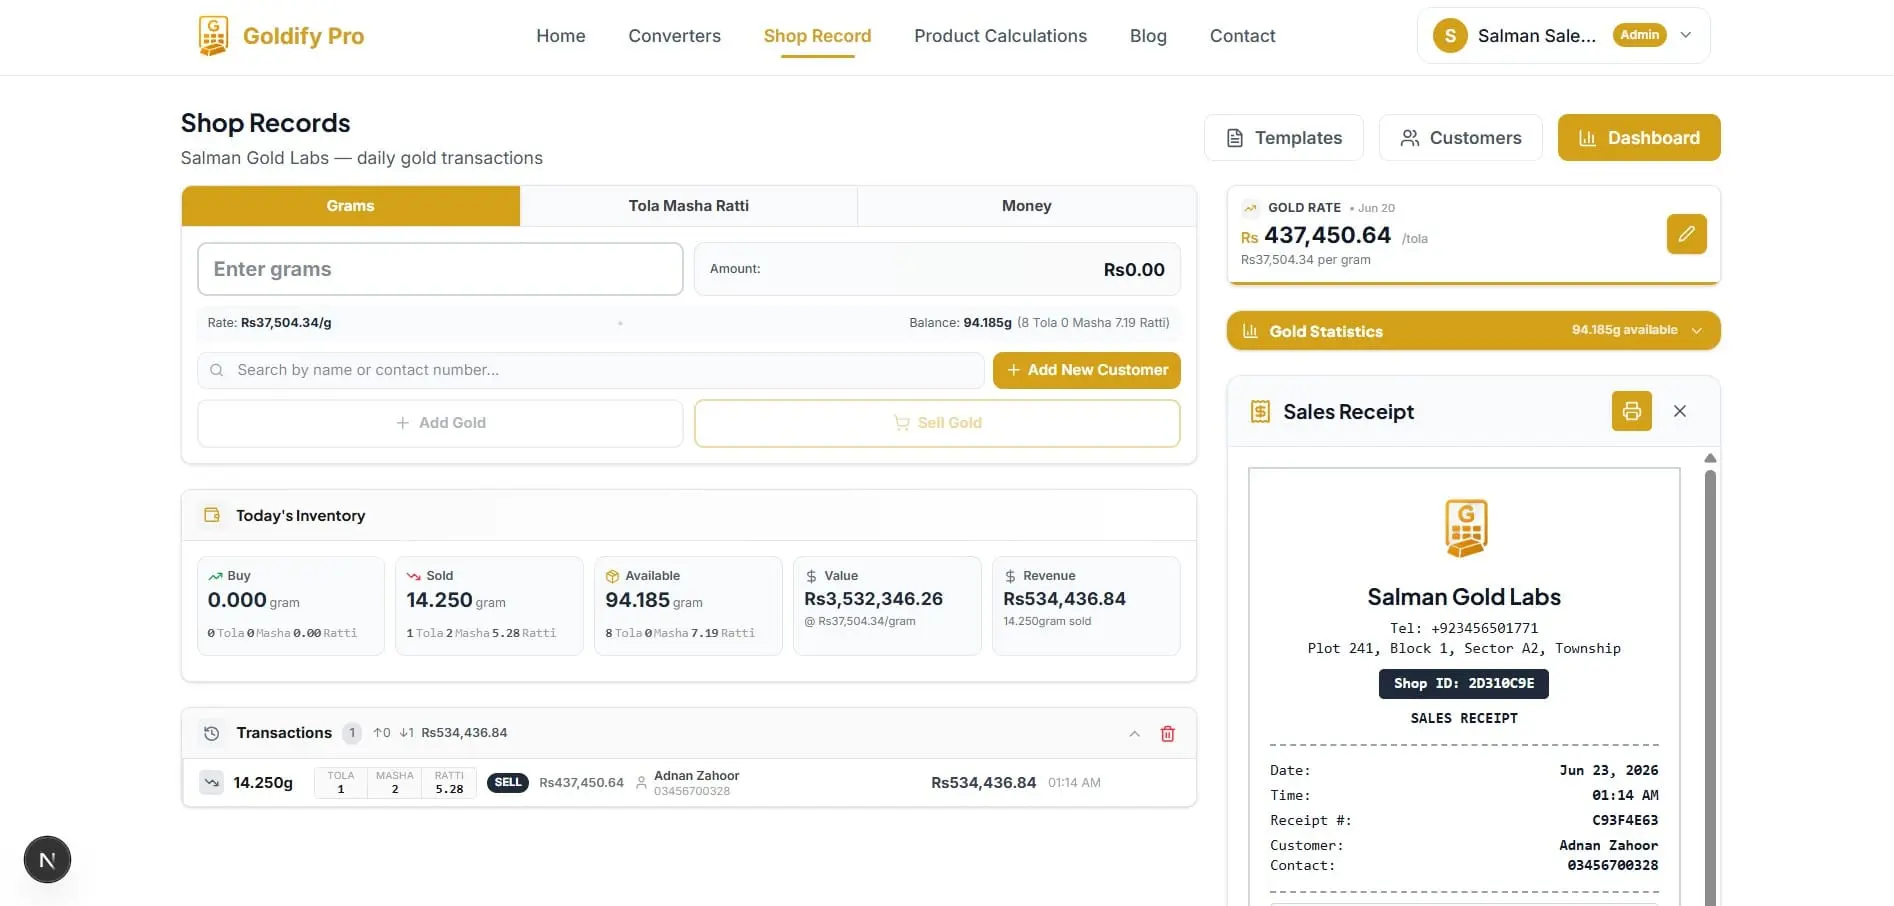Click the receipt scroll up arrow
Image resolution: width=1894 pixels, height=906 pixels.
tap(1710, 458)
